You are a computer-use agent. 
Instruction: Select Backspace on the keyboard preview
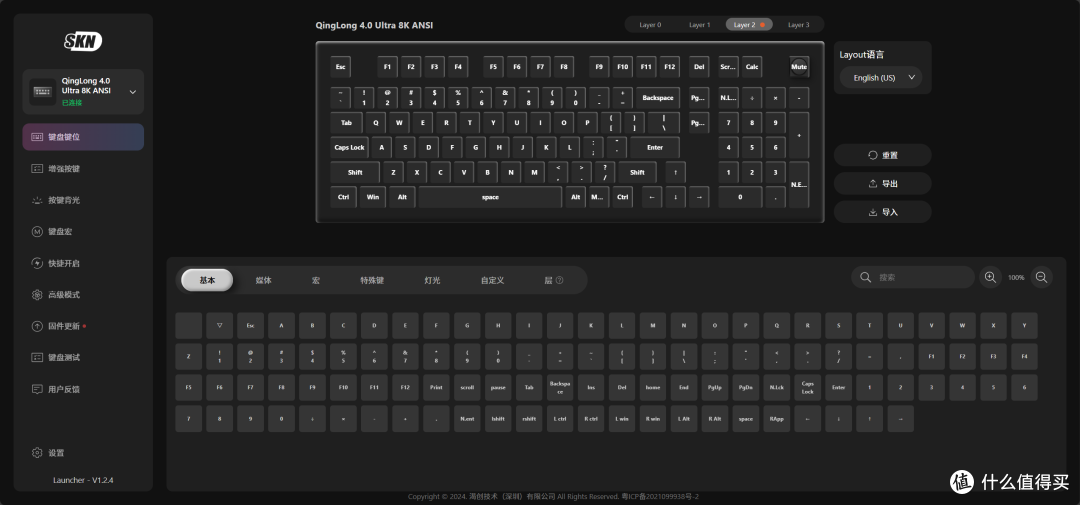tap(658, 98)
